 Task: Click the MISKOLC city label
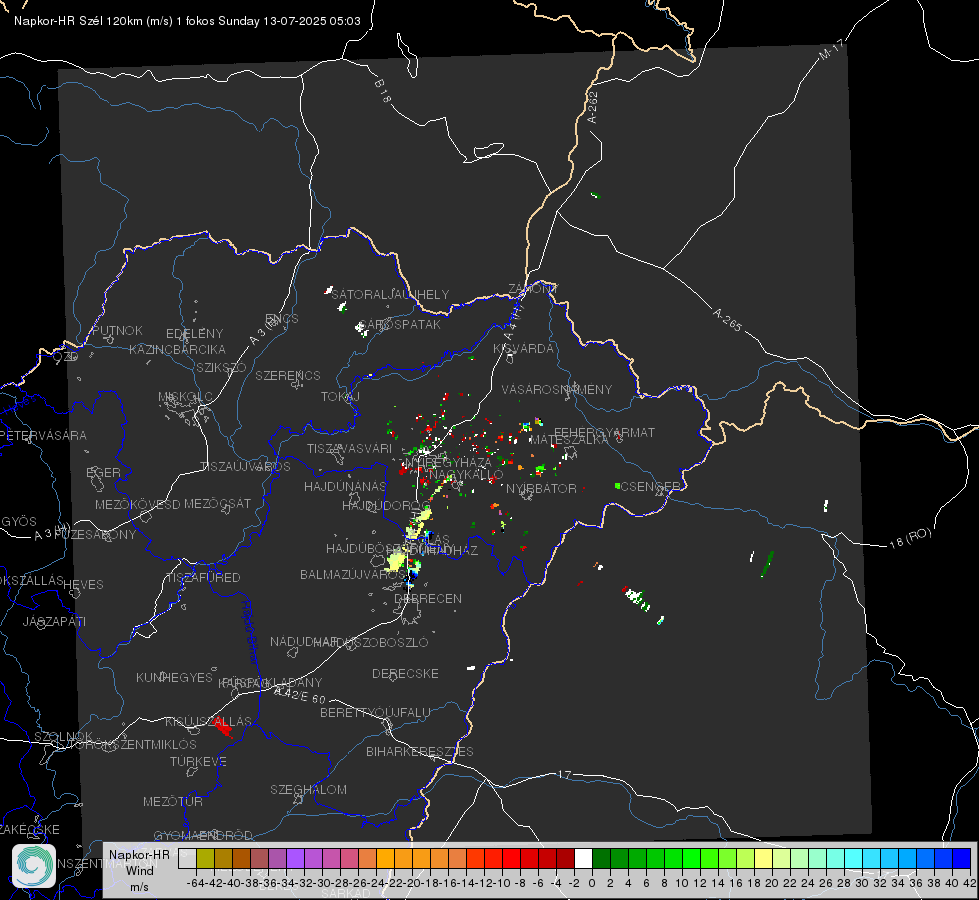(185, 397)
